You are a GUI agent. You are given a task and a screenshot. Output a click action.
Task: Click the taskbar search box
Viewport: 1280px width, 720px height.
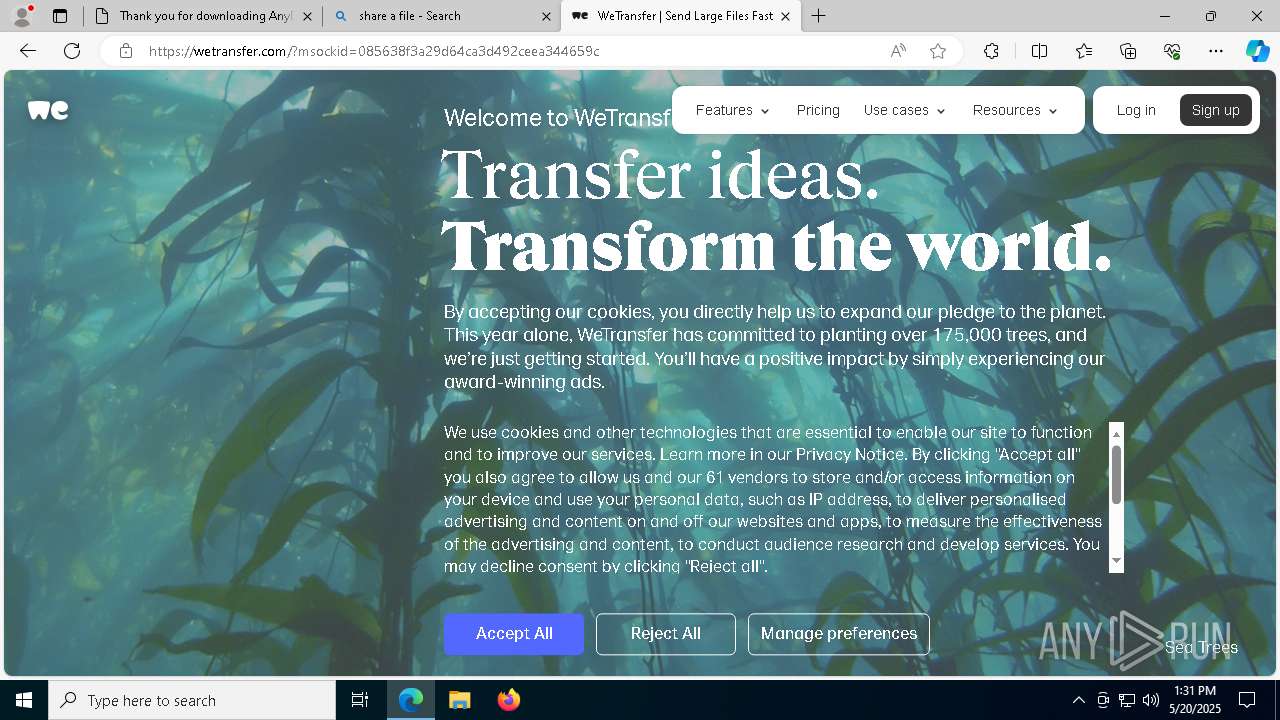(x=192, y=700)
